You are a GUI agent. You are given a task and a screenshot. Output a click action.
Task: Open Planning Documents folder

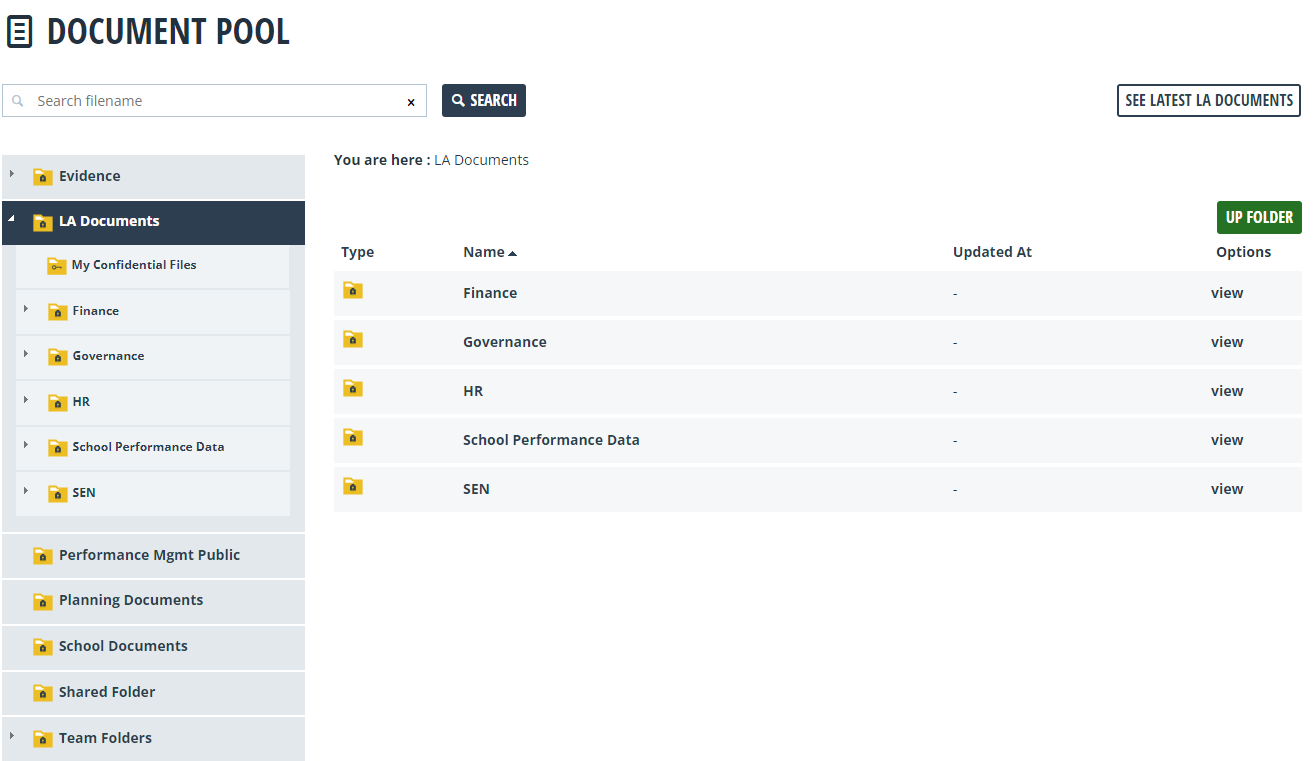tap(153, 601)
